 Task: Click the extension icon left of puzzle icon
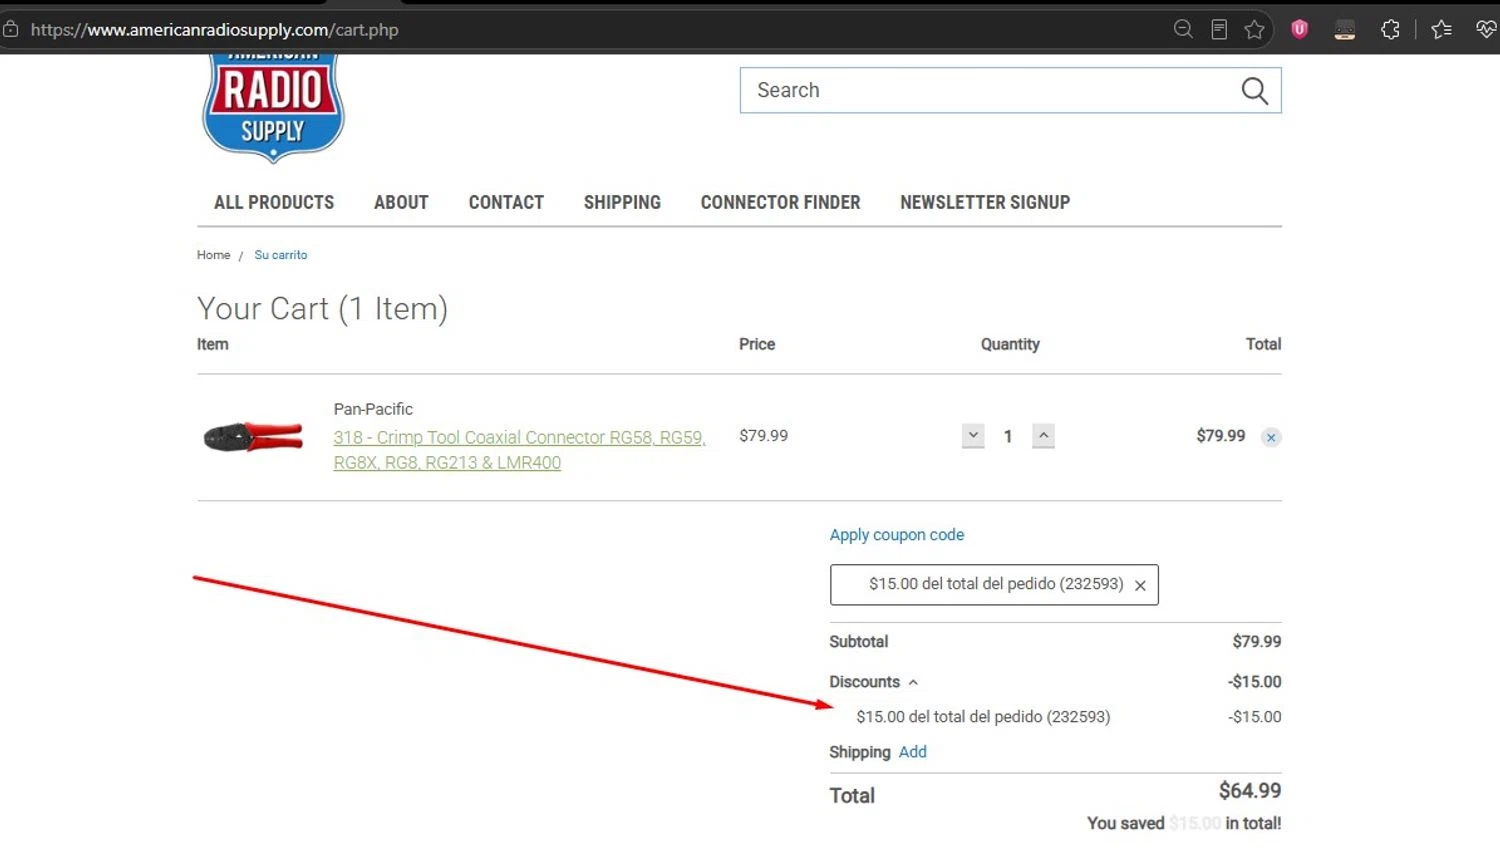[x=1345, y=29]
